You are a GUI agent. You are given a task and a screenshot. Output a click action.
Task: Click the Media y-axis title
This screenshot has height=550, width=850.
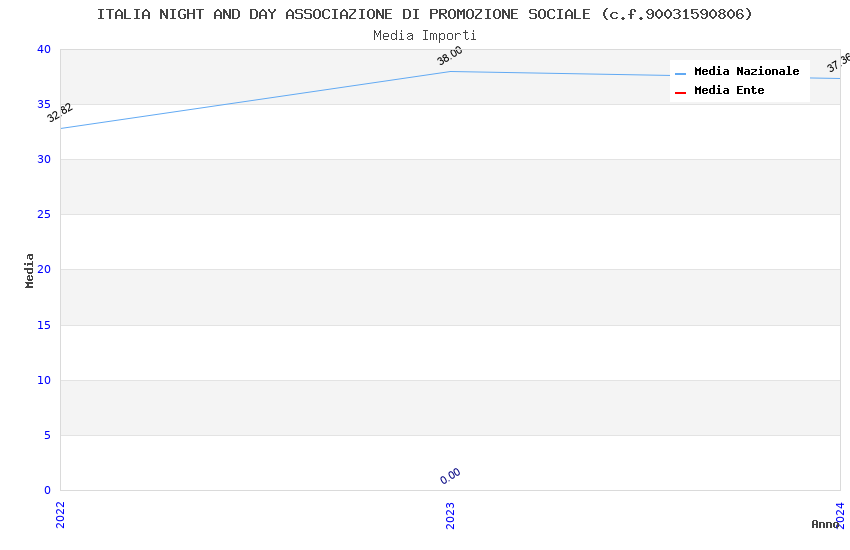point(30,270)
